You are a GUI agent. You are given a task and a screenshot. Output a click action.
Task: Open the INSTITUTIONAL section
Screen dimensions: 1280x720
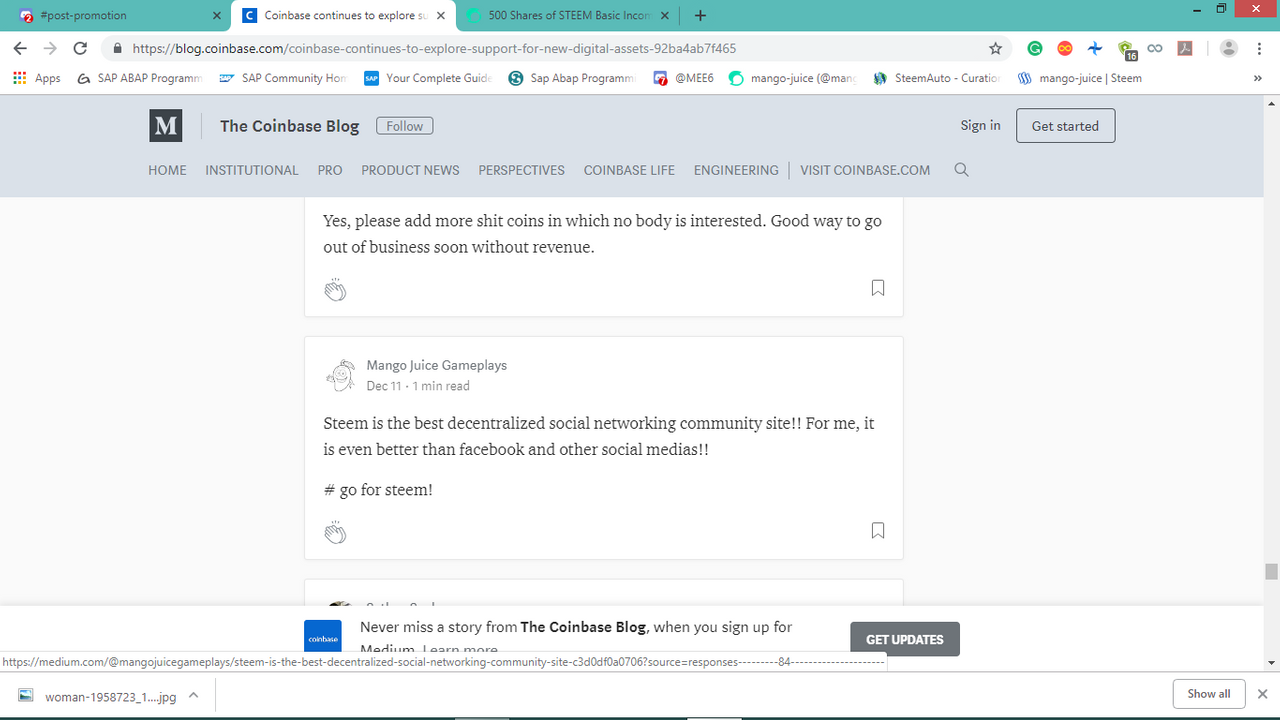[252, 170]
